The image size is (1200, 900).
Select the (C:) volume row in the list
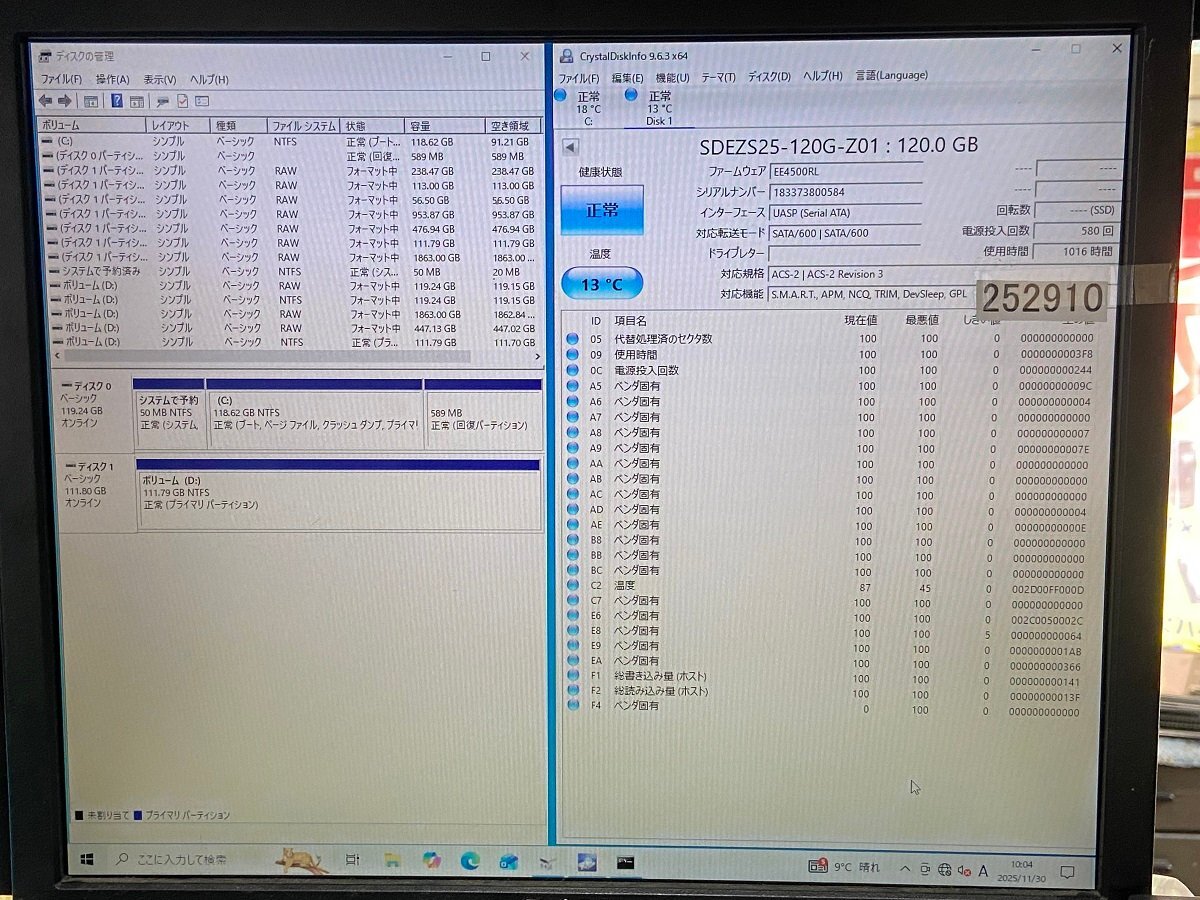click(290, 142)
